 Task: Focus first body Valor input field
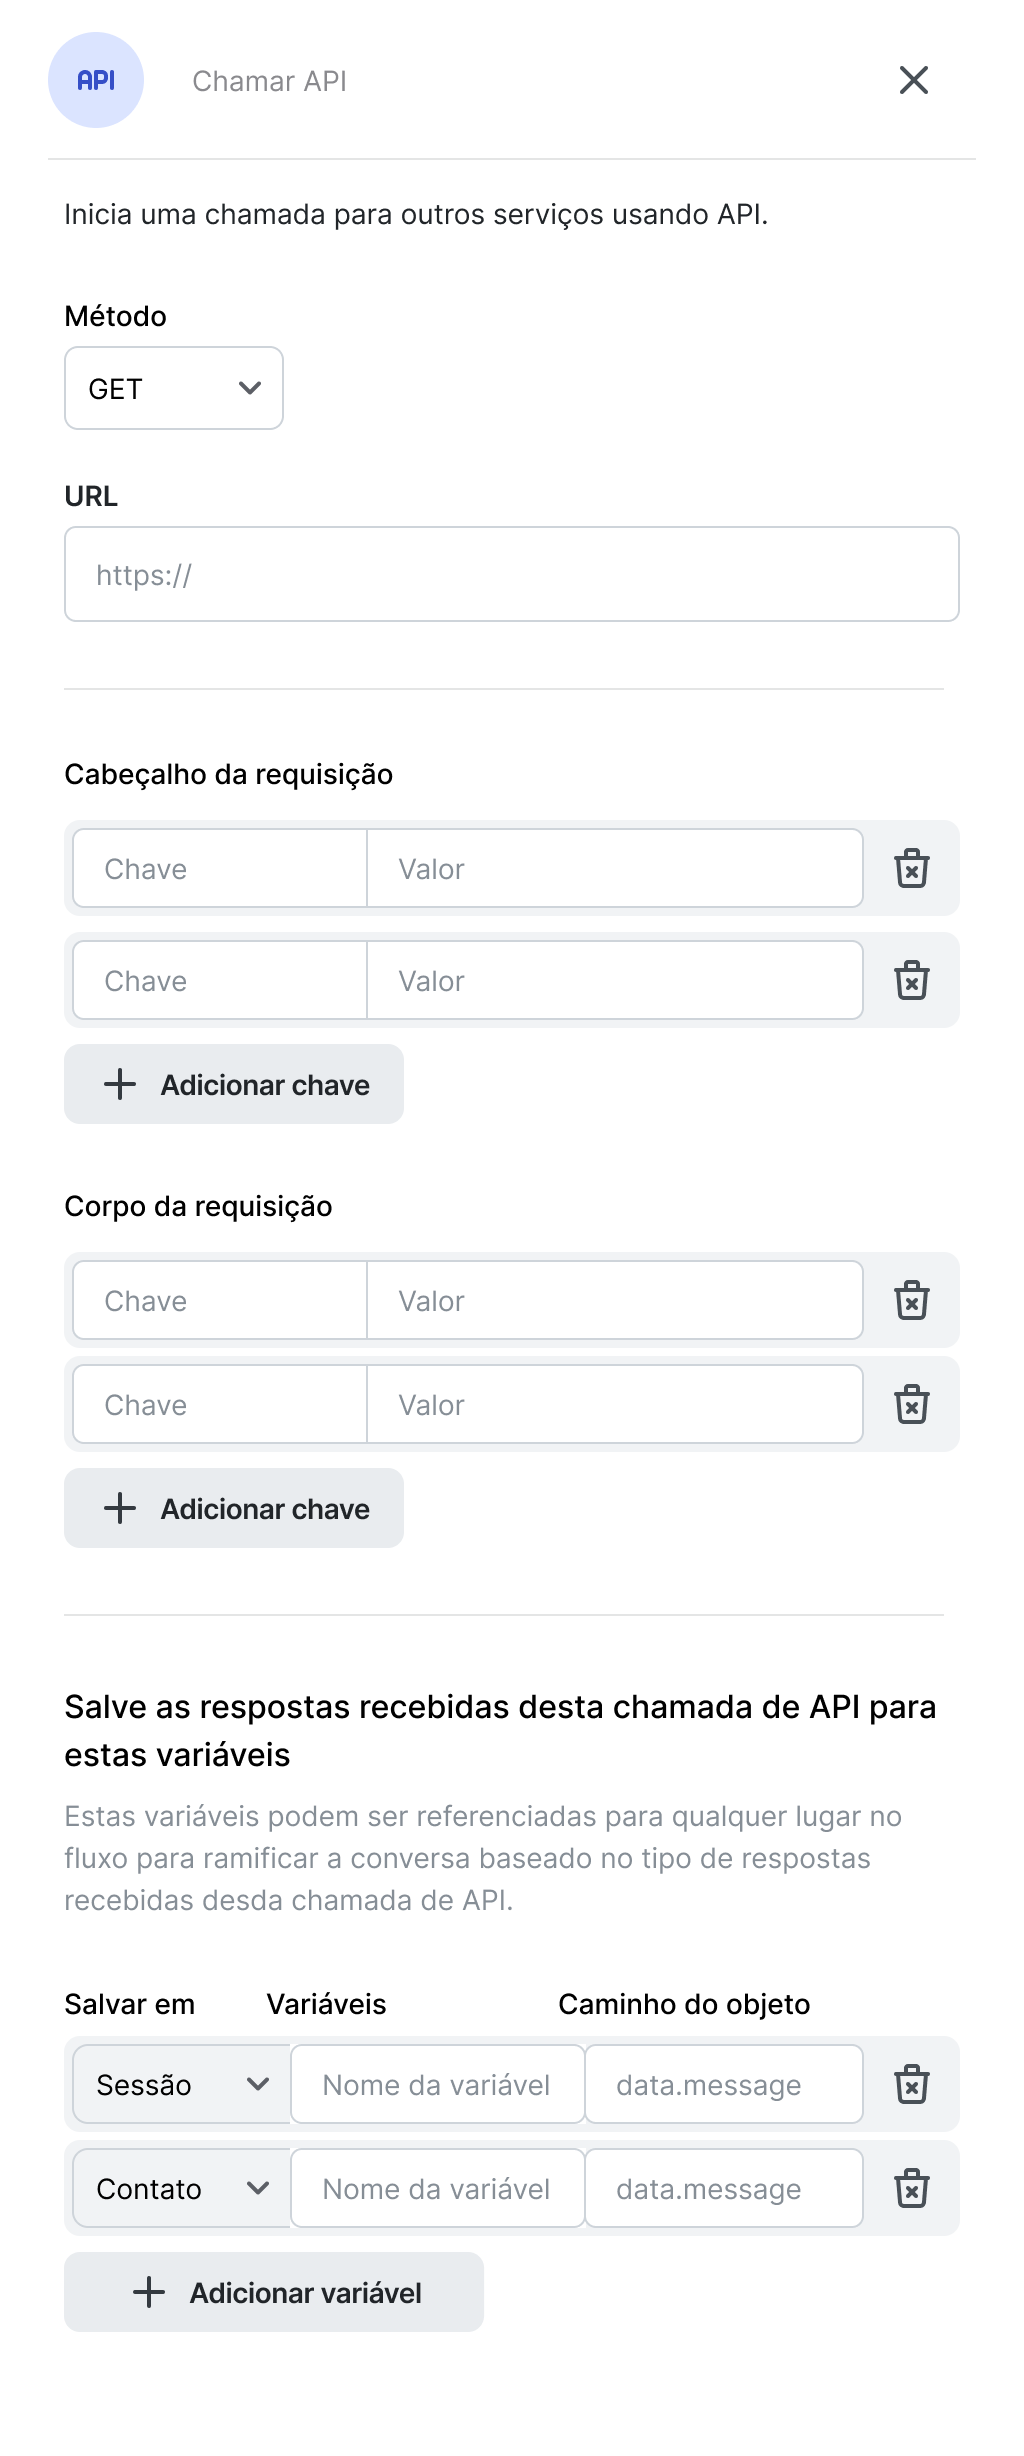coord(614,1300)
